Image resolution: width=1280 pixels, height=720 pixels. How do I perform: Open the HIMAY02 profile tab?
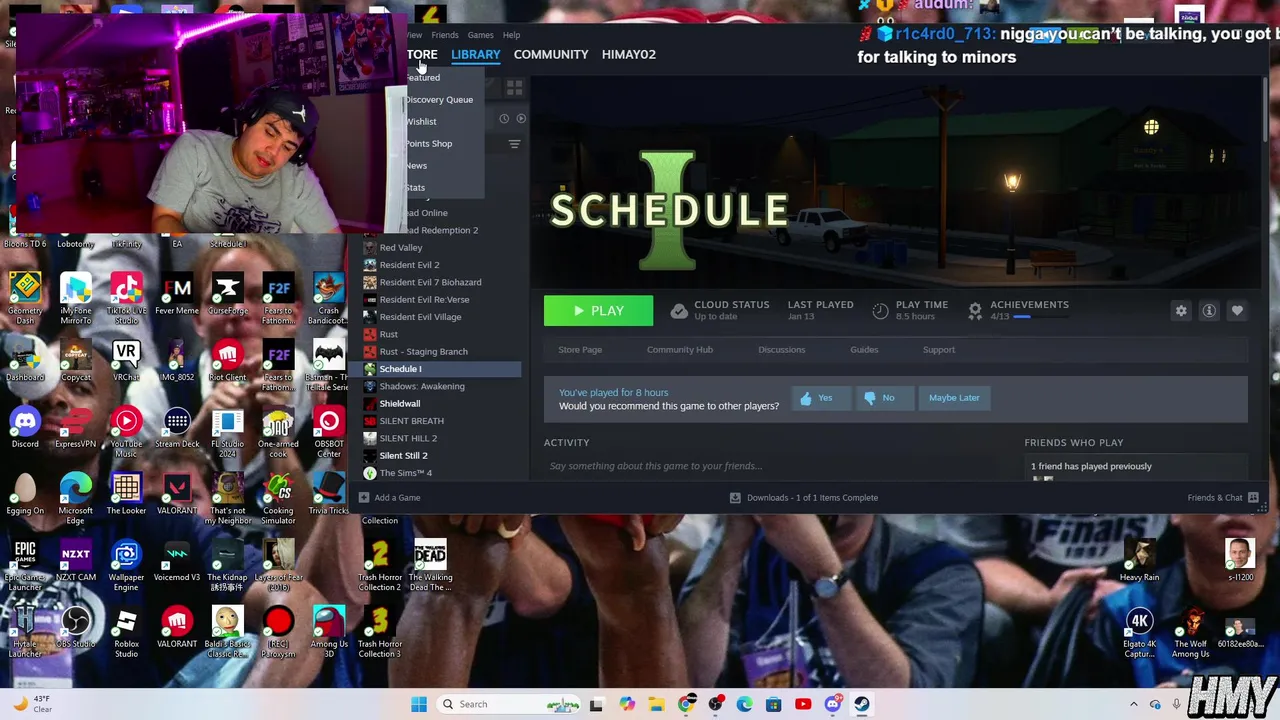[x=629, y=54]
